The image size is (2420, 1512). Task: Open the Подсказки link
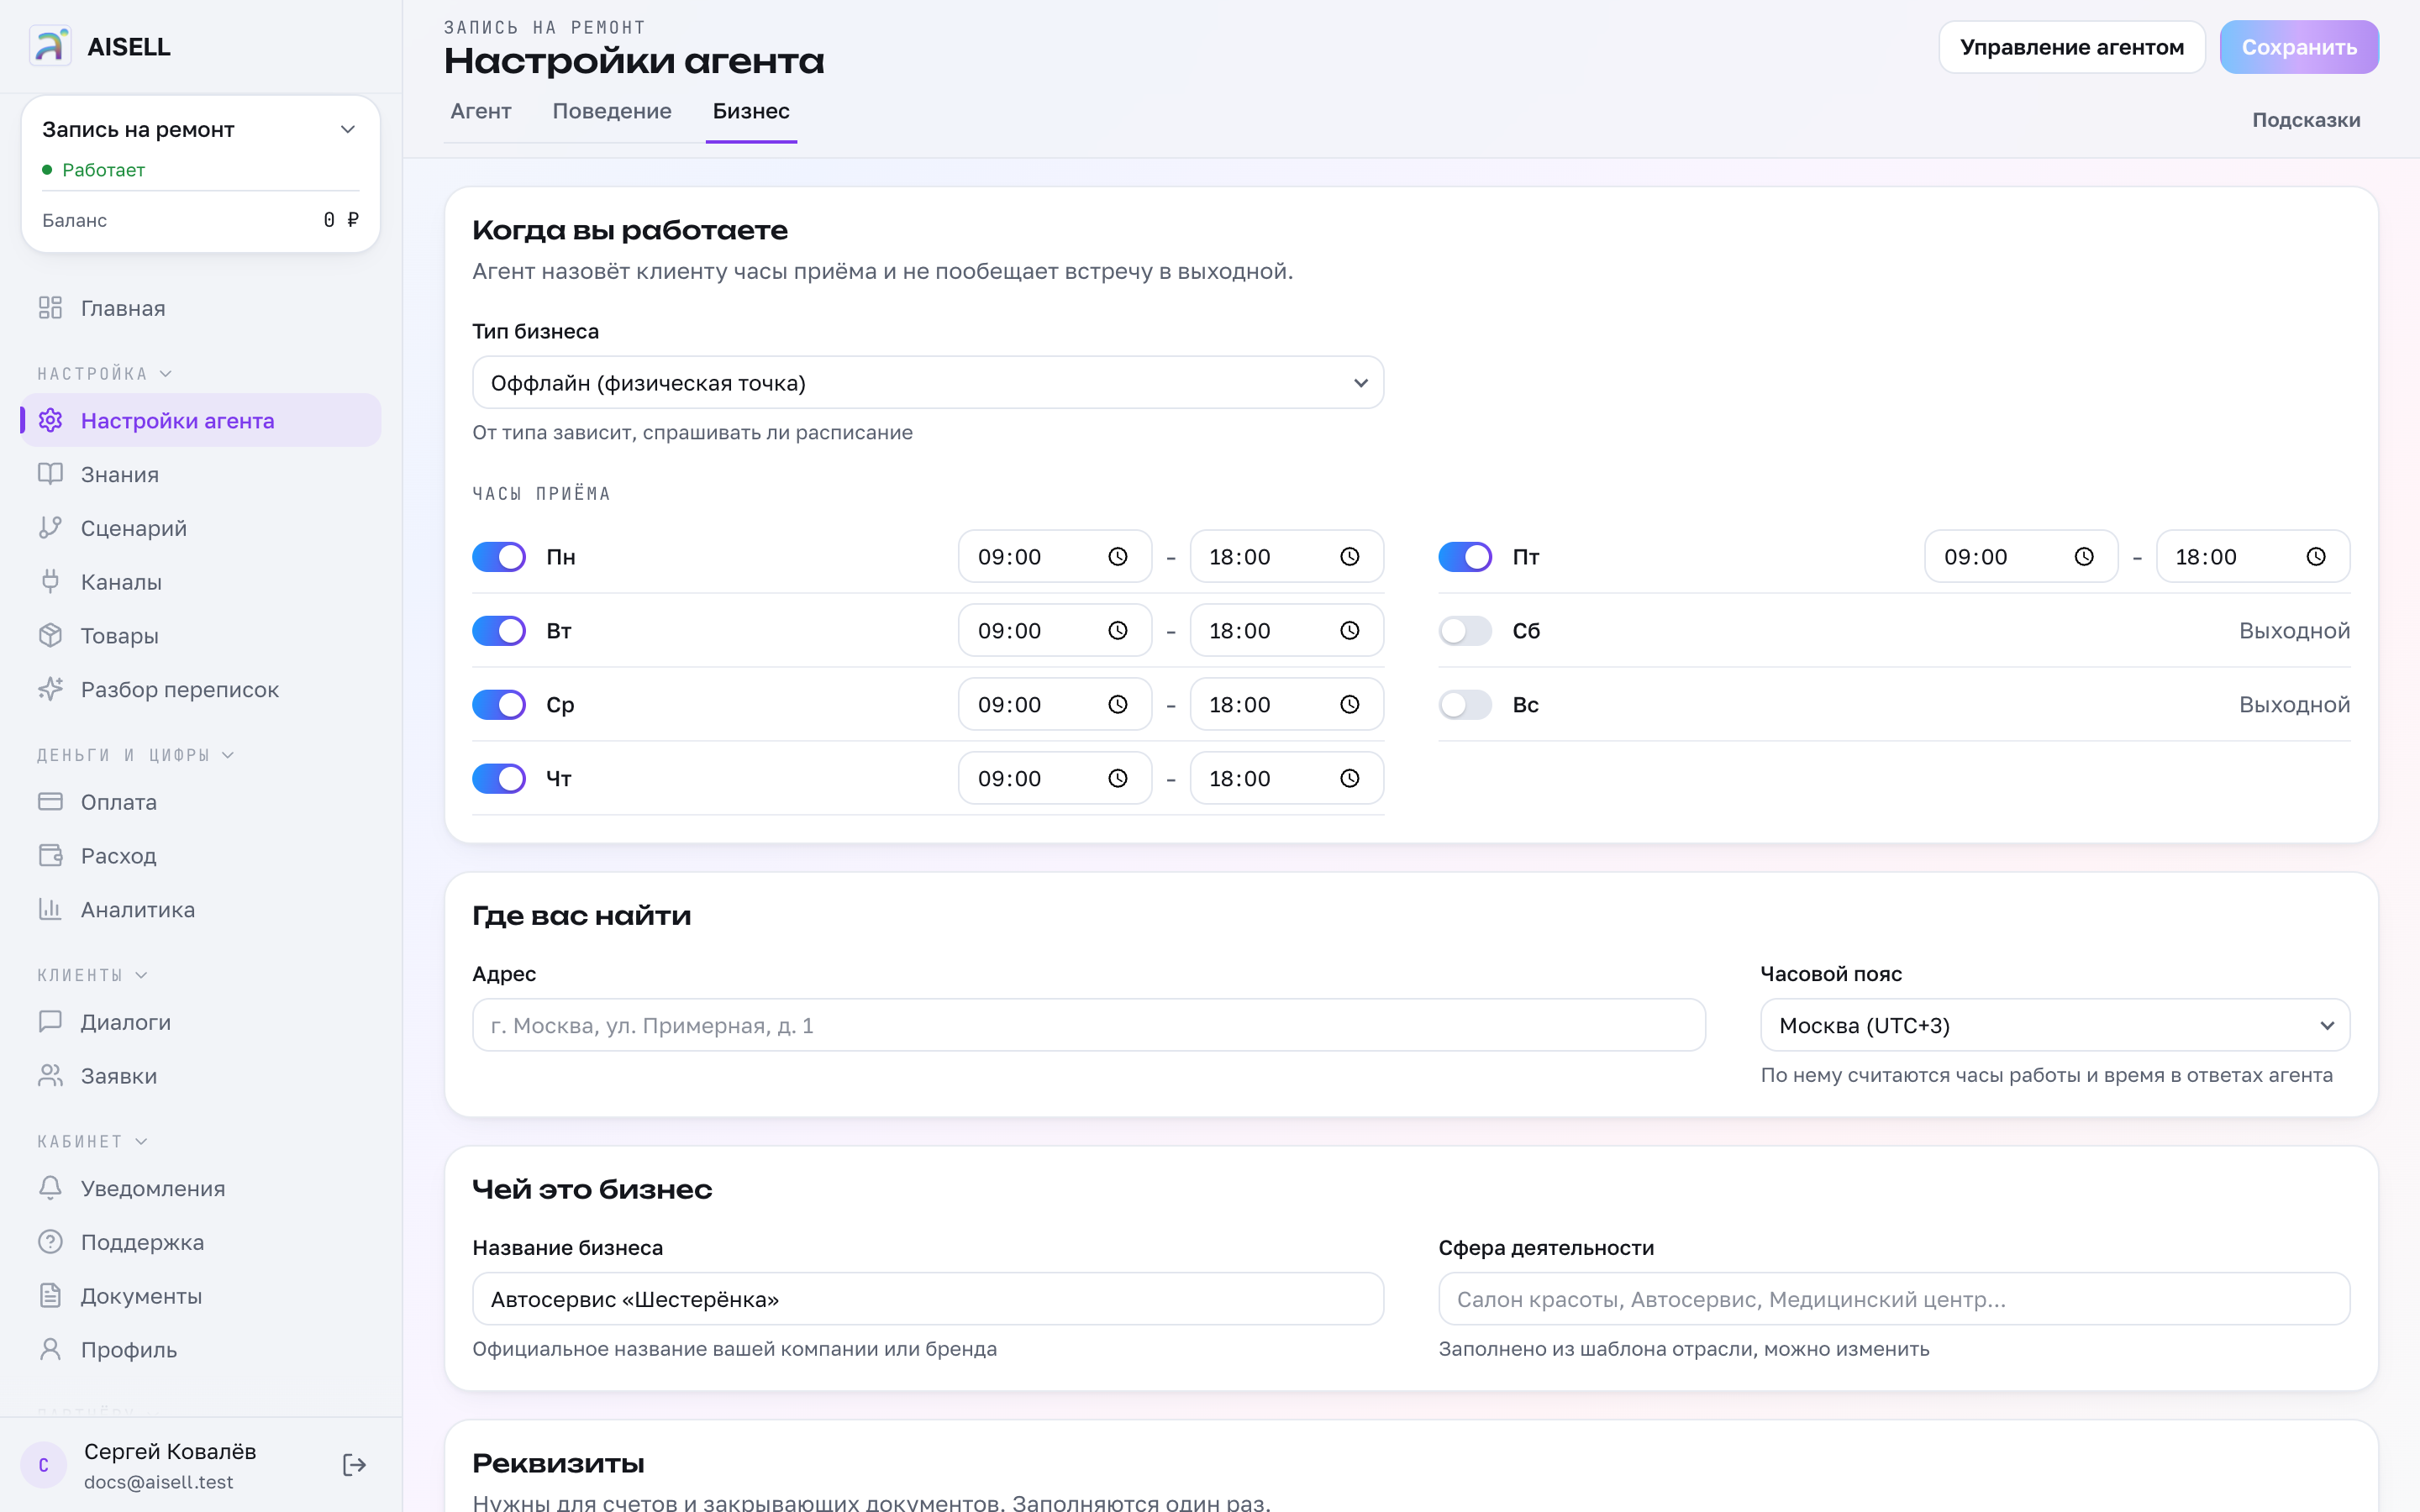(x=2306, y=120)
